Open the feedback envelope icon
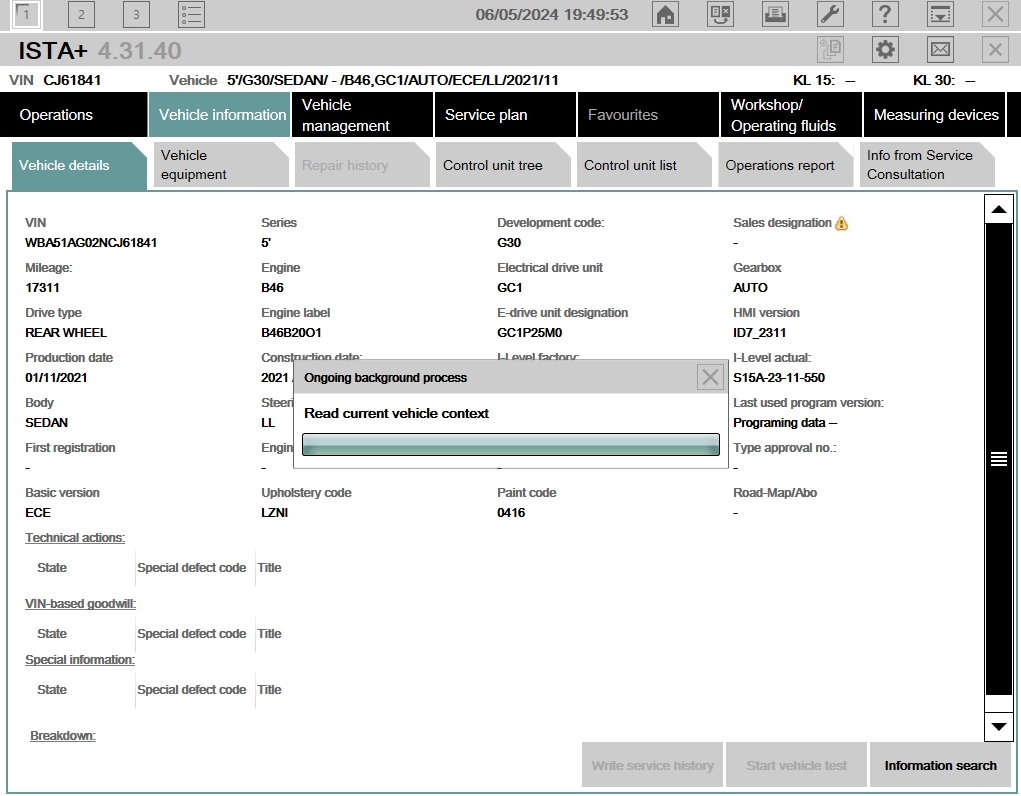The height and width of the screenshot is (796, 1021). point(940,50)
